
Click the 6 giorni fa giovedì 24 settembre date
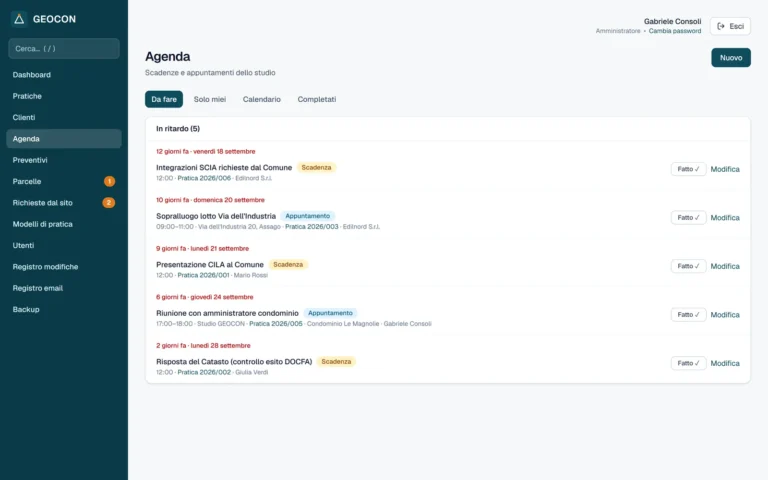click(205, 297)
